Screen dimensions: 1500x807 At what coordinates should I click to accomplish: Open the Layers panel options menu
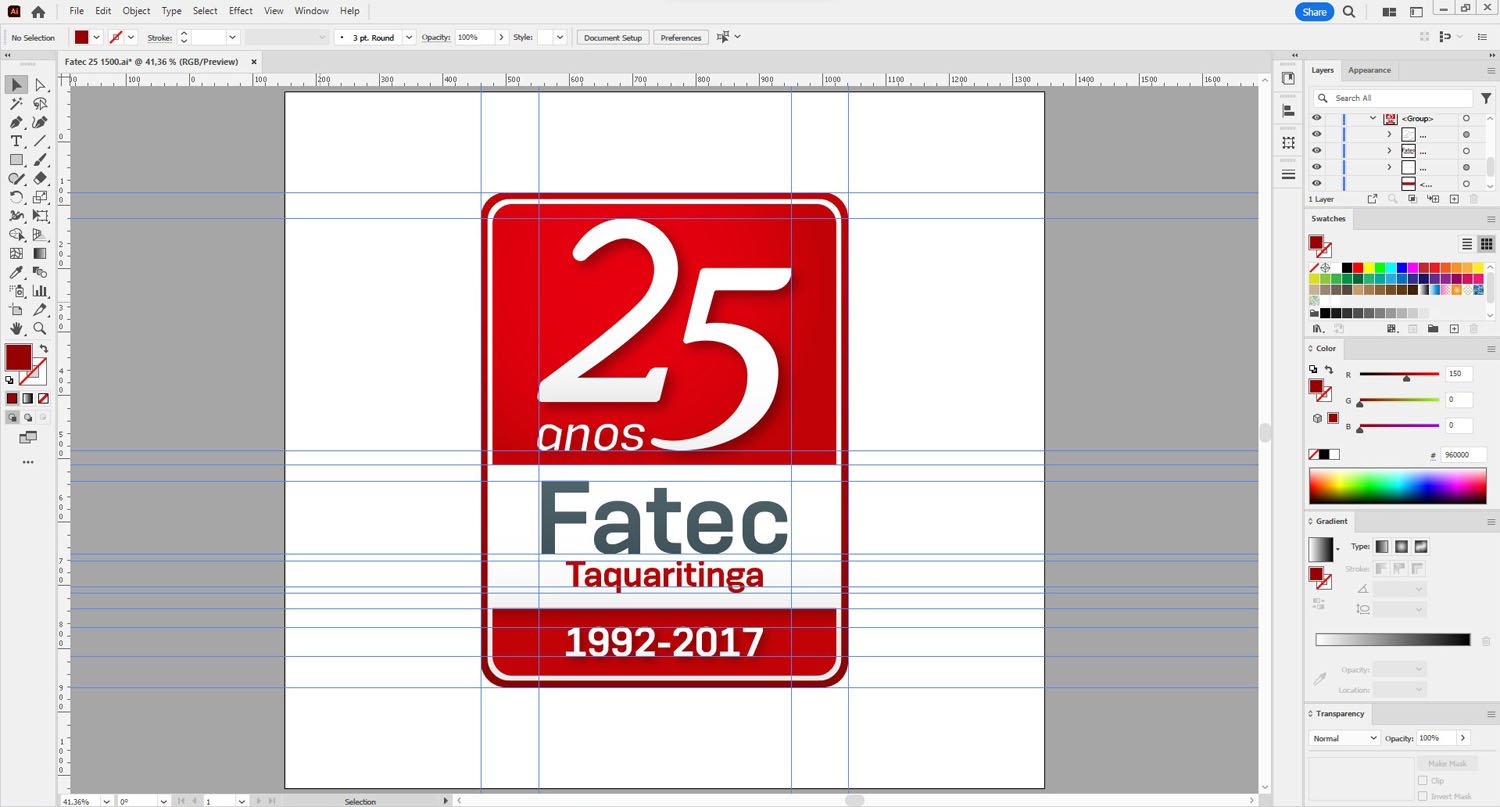pyautogui.click(x=1490, y=70)
